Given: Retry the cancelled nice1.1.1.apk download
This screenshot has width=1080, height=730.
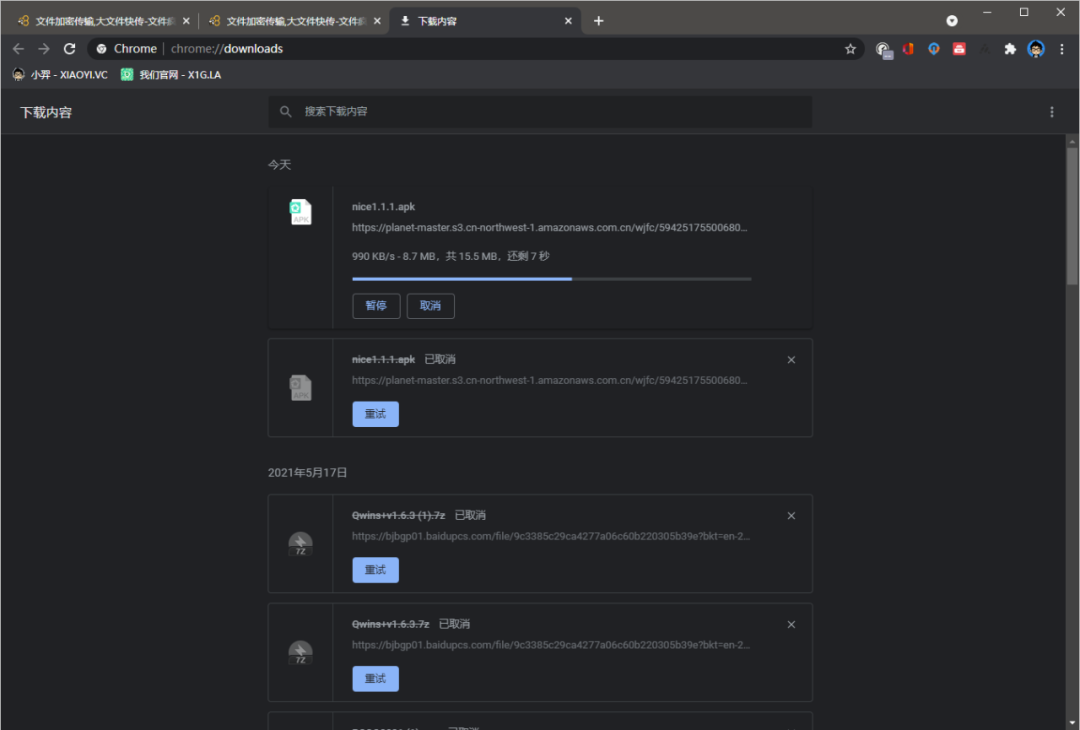Looking at the screenshot, I should (375, 414).
